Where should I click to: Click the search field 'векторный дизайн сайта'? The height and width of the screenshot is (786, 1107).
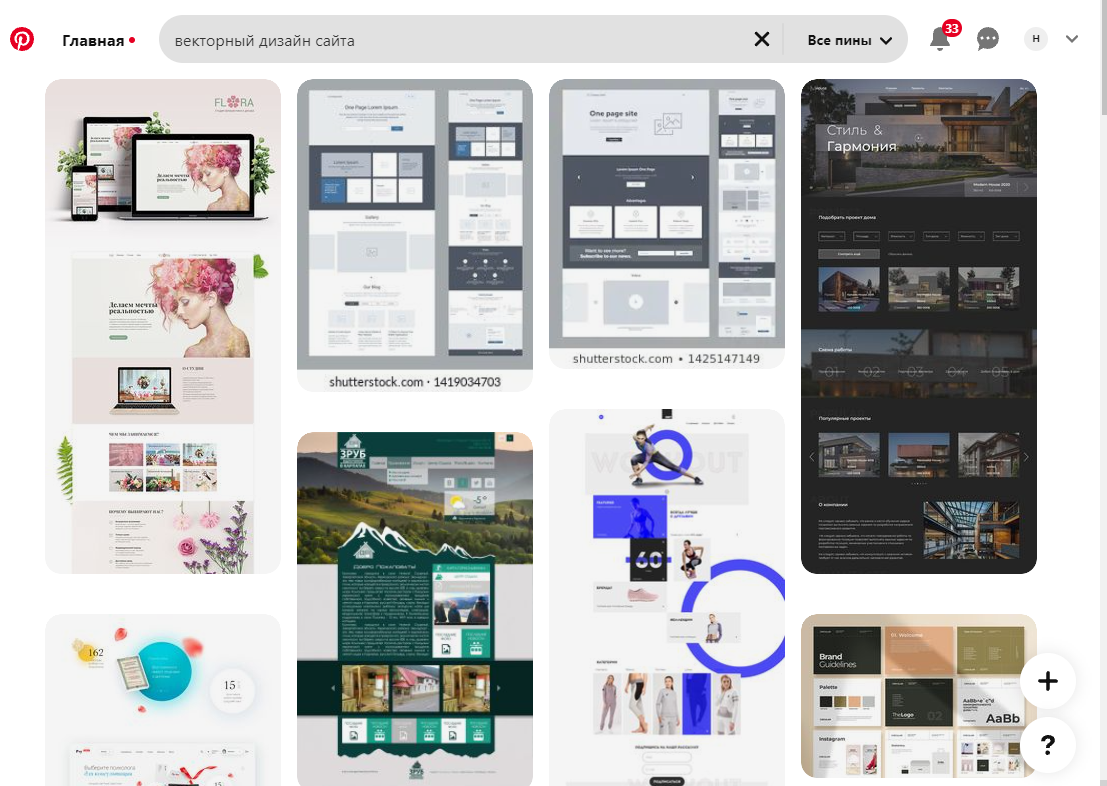coord(459,40)
